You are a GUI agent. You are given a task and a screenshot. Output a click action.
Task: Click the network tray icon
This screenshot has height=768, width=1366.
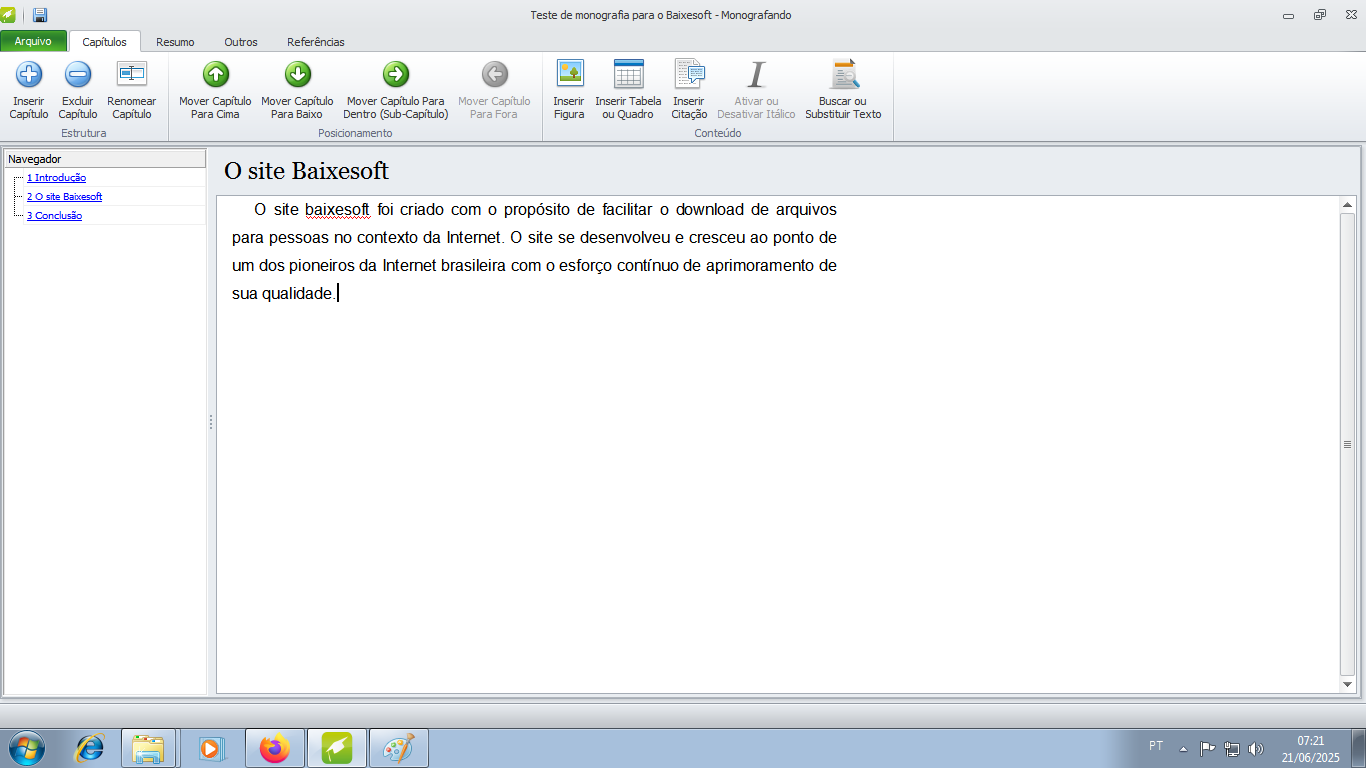click(x=1232, y=748)
